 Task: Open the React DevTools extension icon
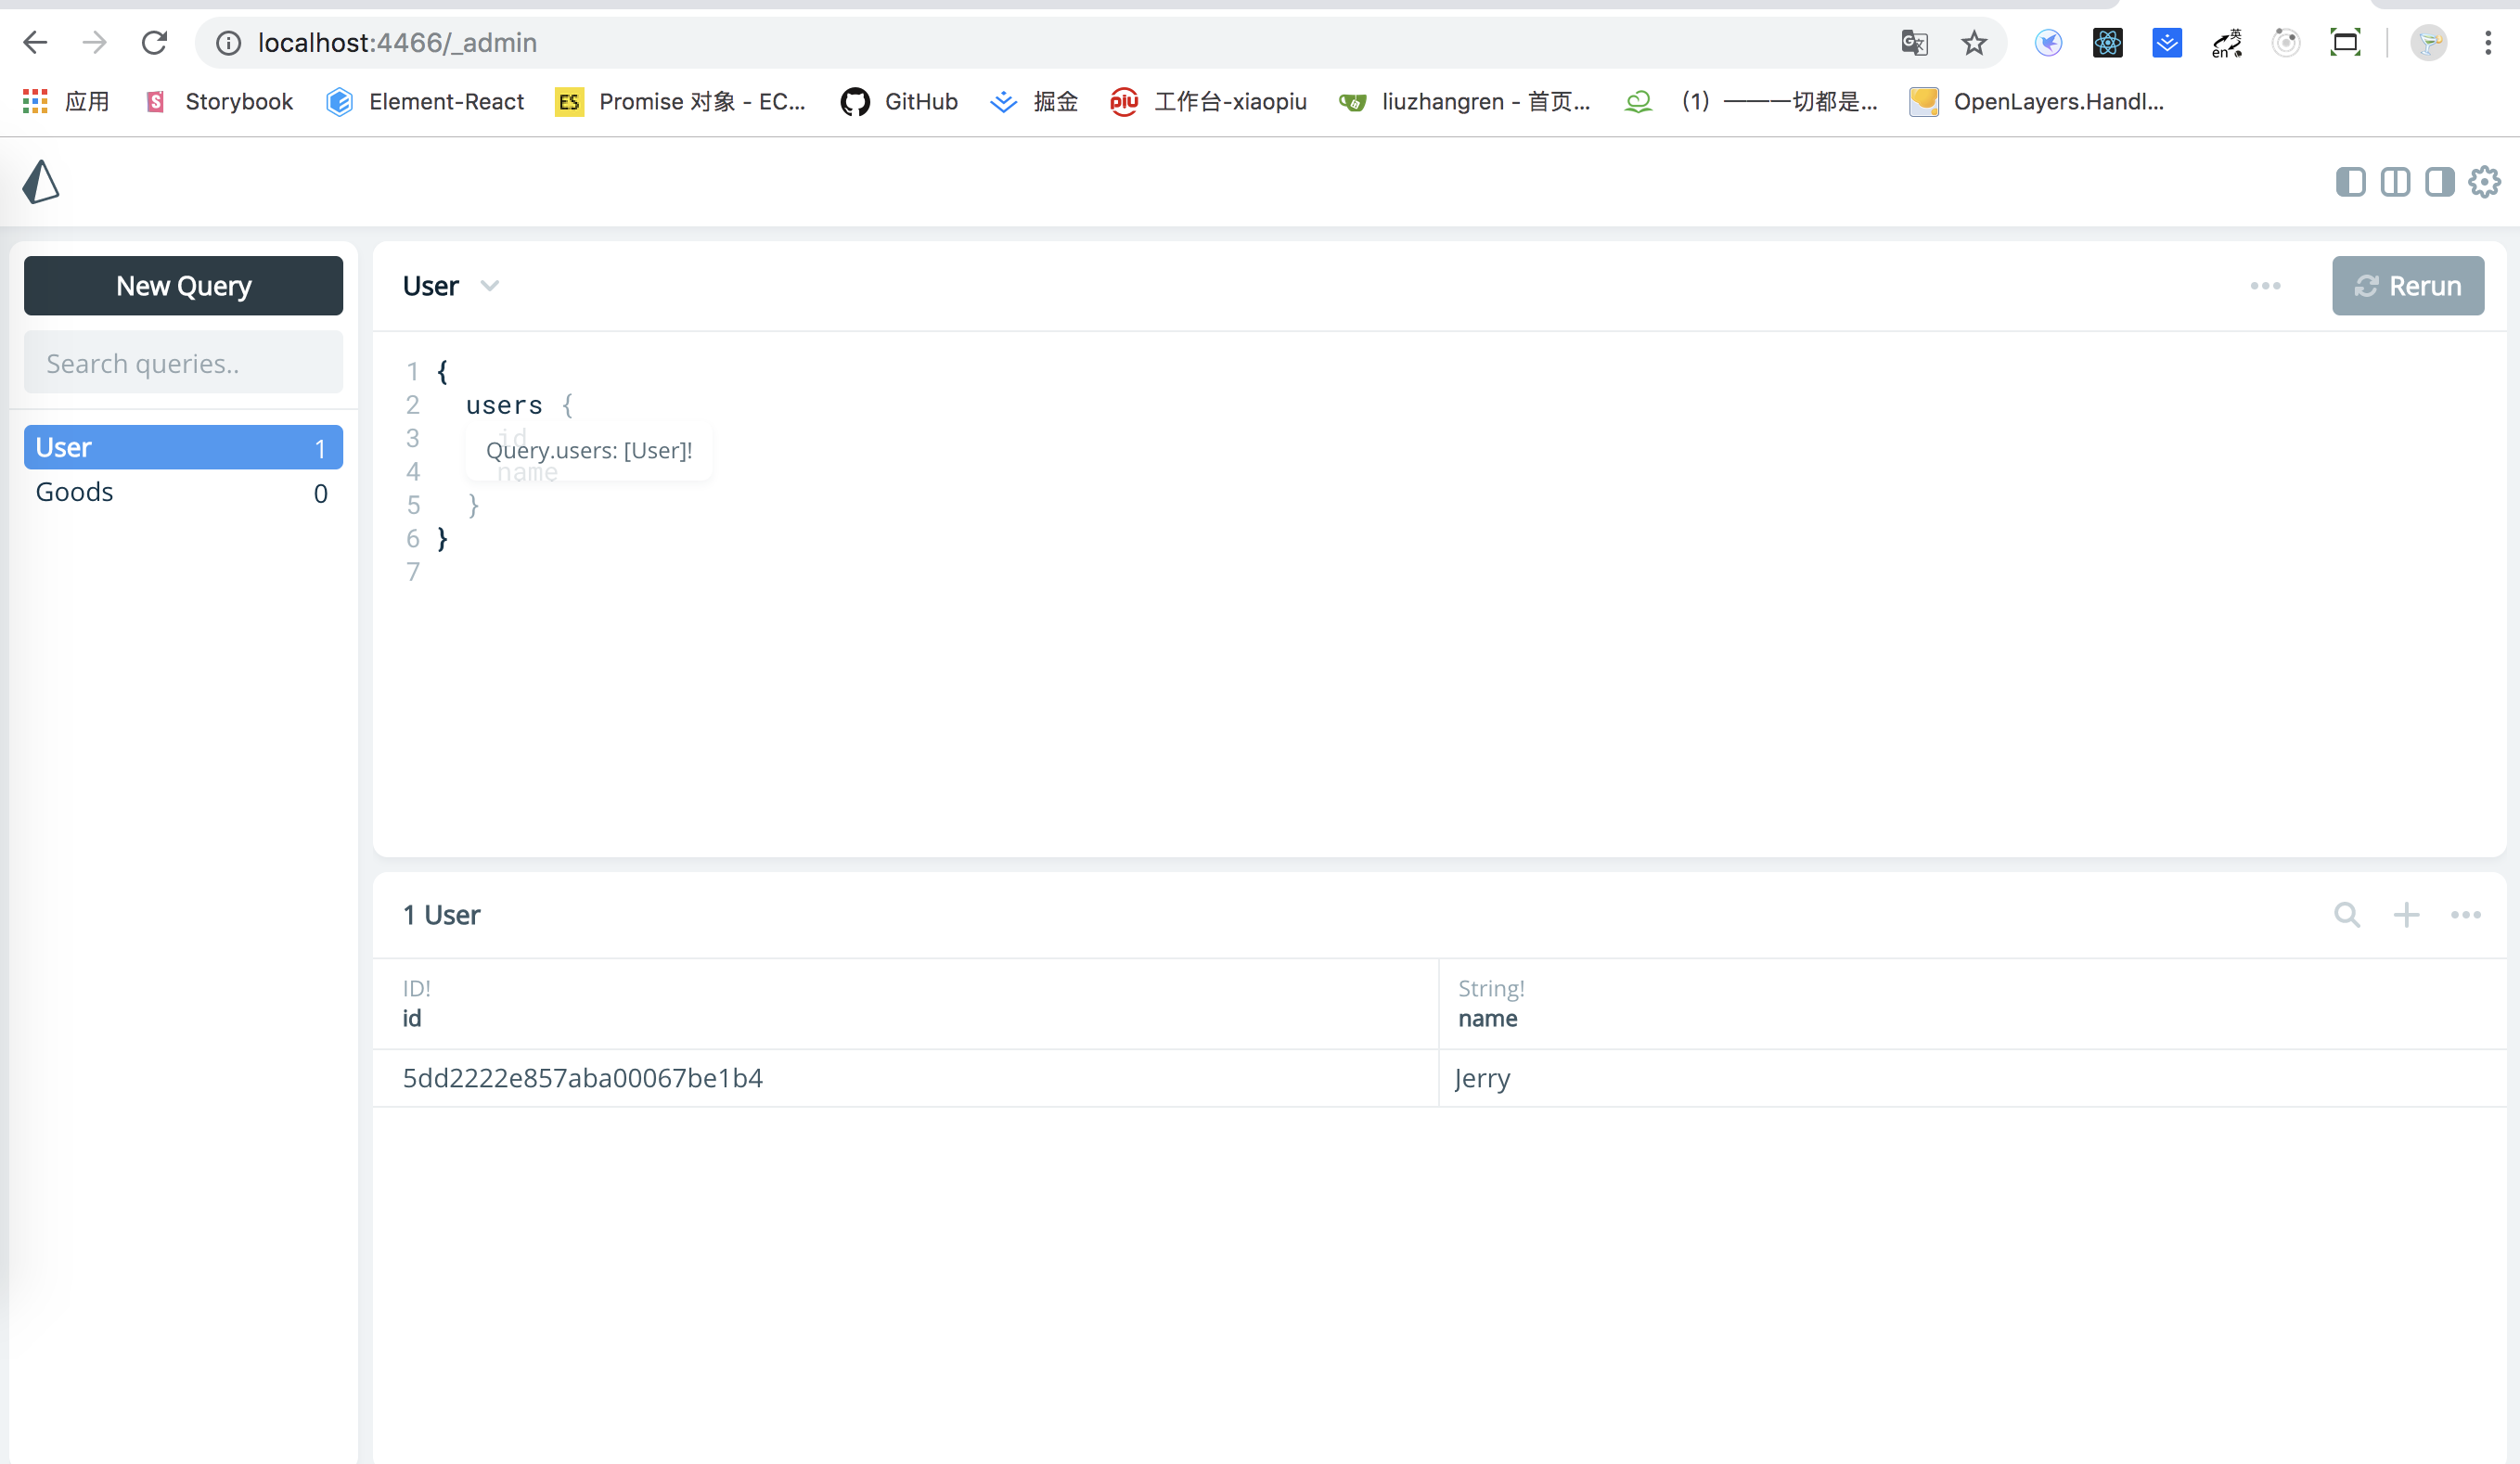coord(2107,42)
